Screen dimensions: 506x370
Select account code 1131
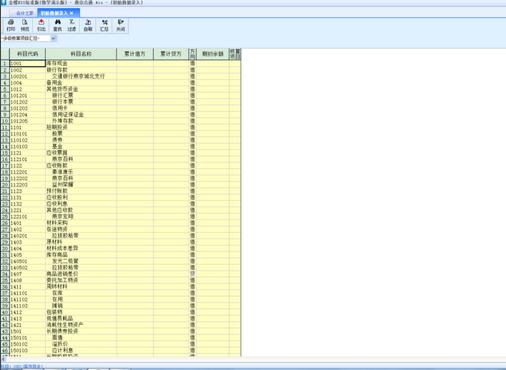(27, 197)
